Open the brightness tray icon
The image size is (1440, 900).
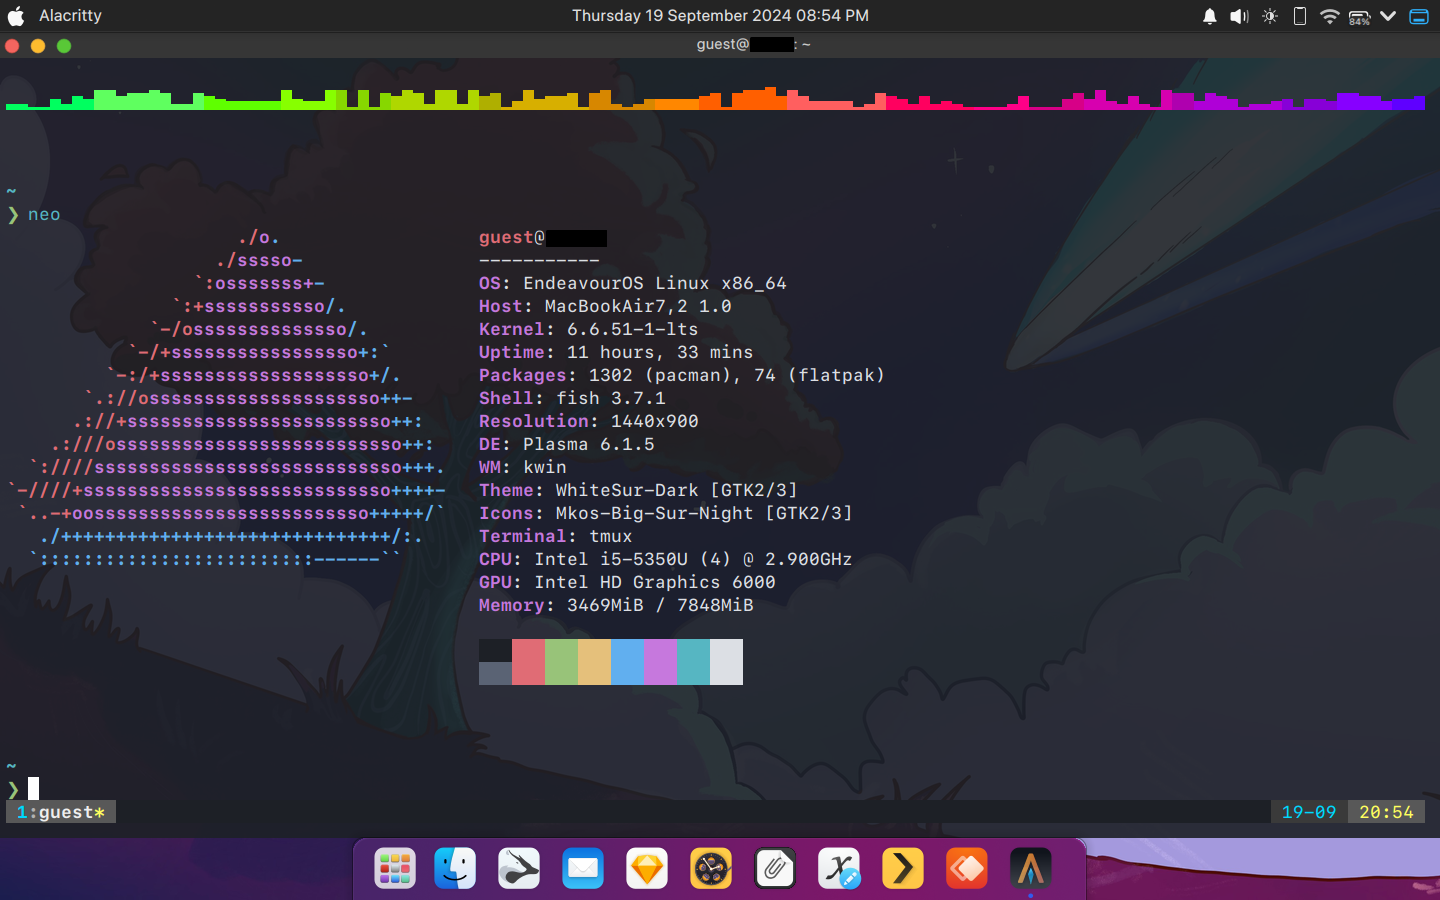point(1270,16)
